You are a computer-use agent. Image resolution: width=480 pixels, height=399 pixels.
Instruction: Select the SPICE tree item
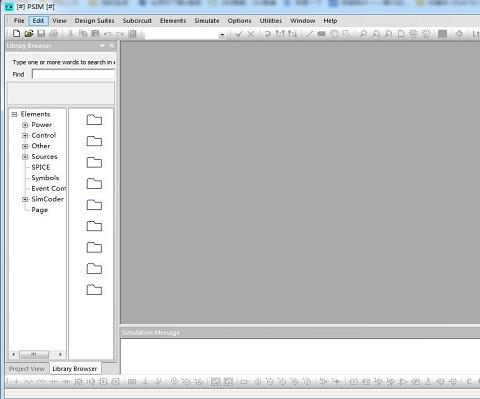pos(41,167)
